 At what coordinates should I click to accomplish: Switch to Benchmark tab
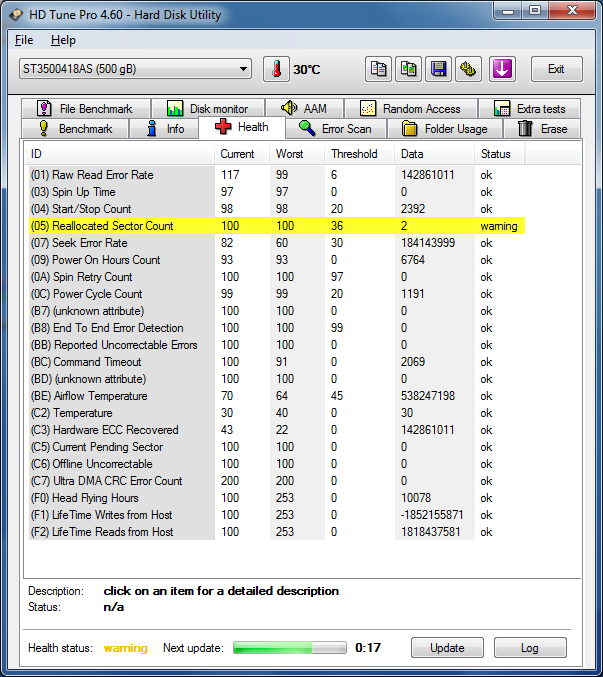75,129
